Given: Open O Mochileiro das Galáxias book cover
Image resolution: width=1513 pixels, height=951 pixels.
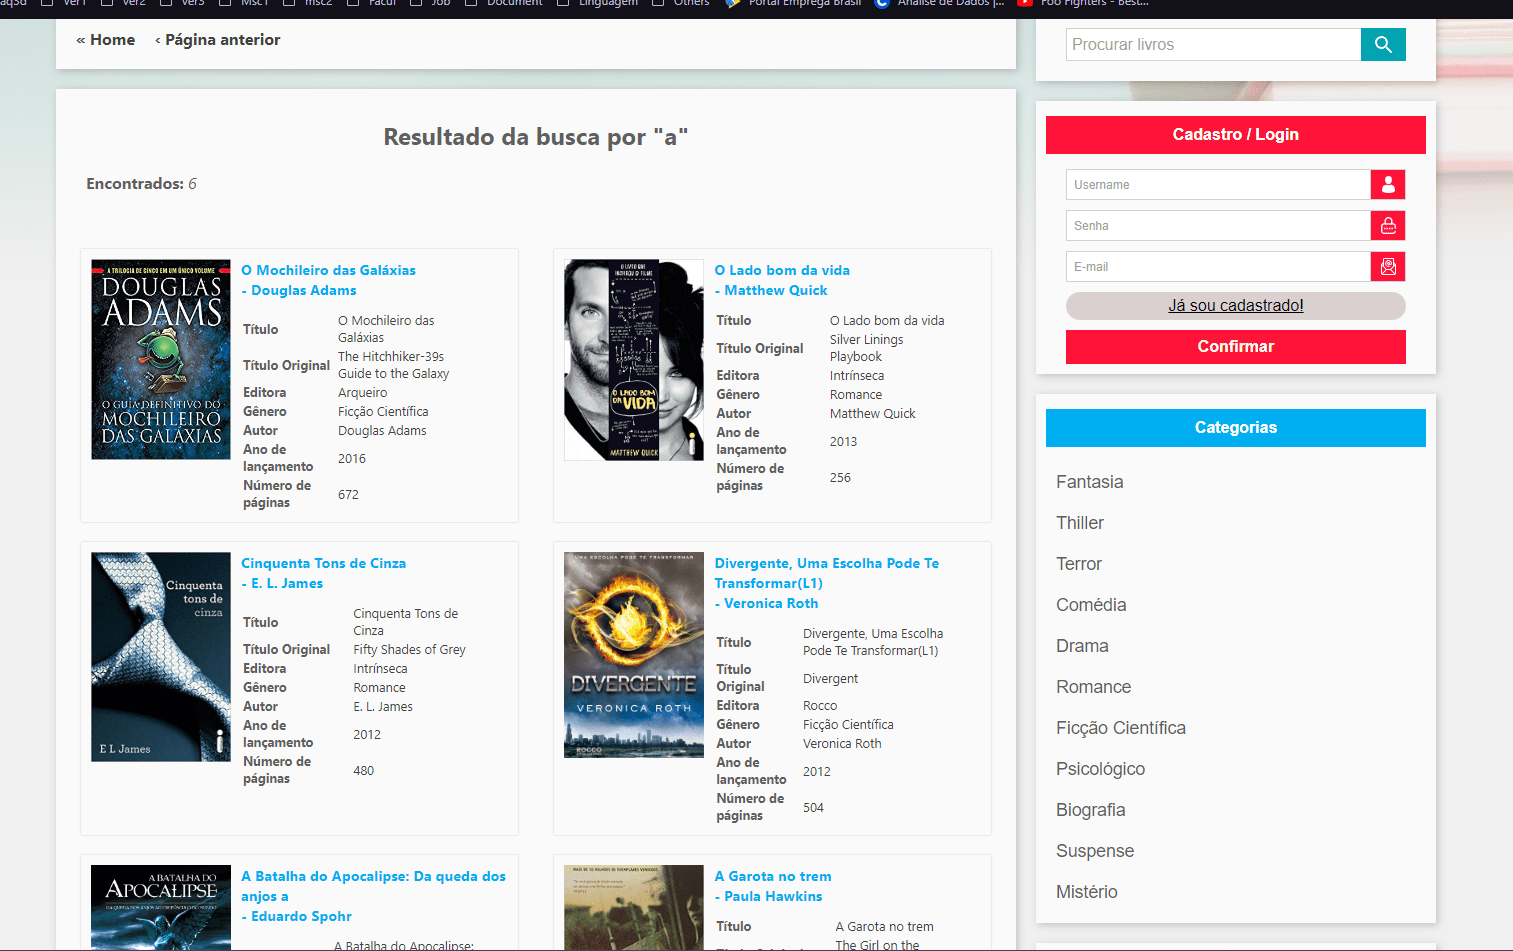Looking at the screenshot, I should tap(161, 360).
